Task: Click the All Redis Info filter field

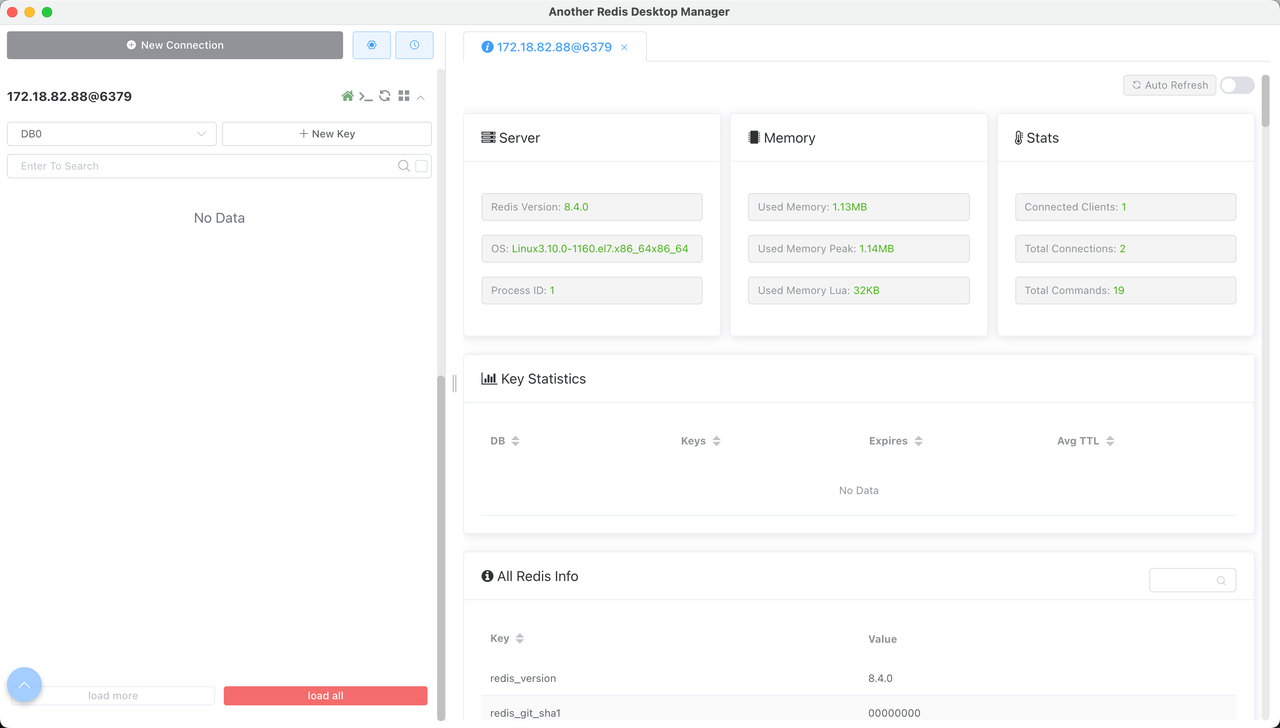Action: (x=1185, y=580)
